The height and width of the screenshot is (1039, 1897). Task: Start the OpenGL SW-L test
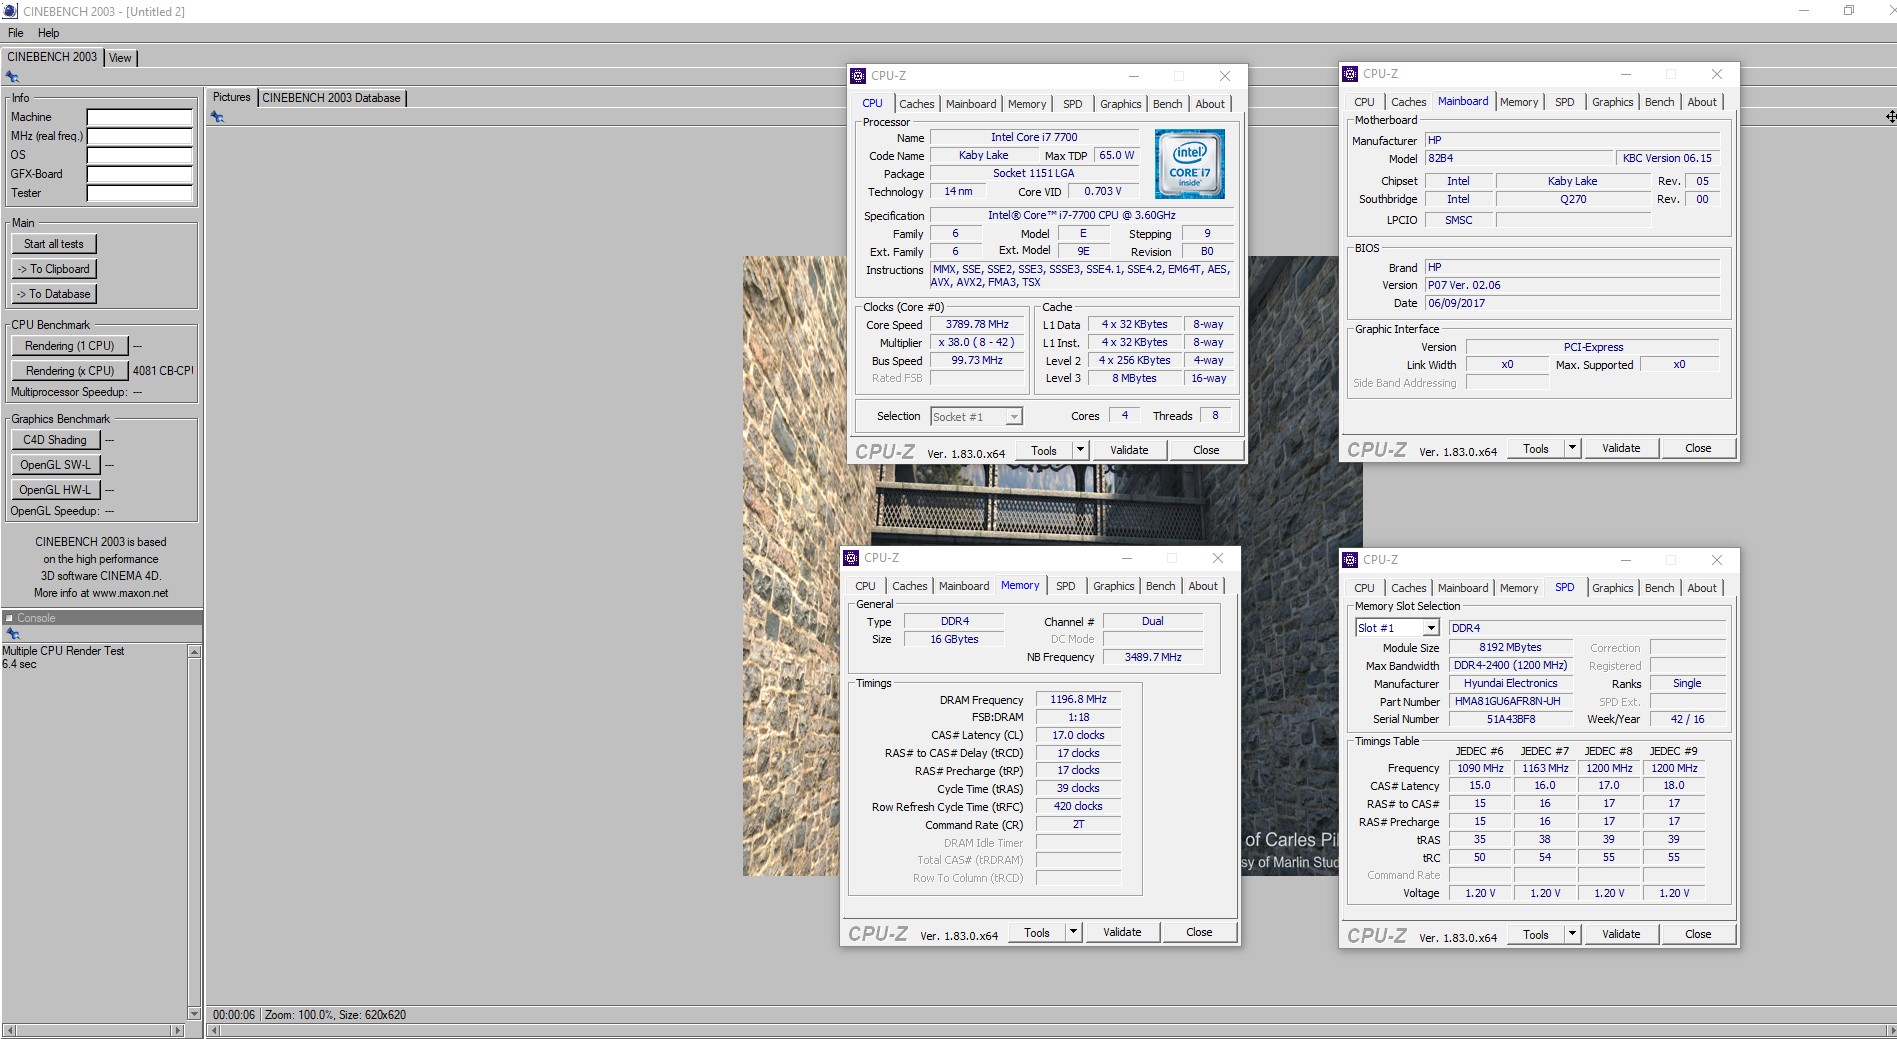tap(56, 465)
